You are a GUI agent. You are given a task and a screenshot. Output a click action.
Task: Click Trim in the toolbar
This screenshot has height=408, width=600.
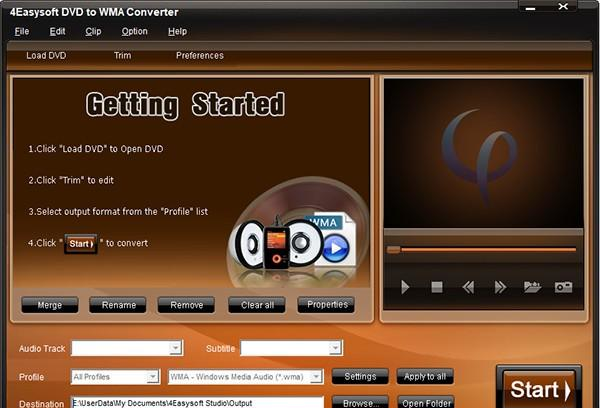coord(122,55)
